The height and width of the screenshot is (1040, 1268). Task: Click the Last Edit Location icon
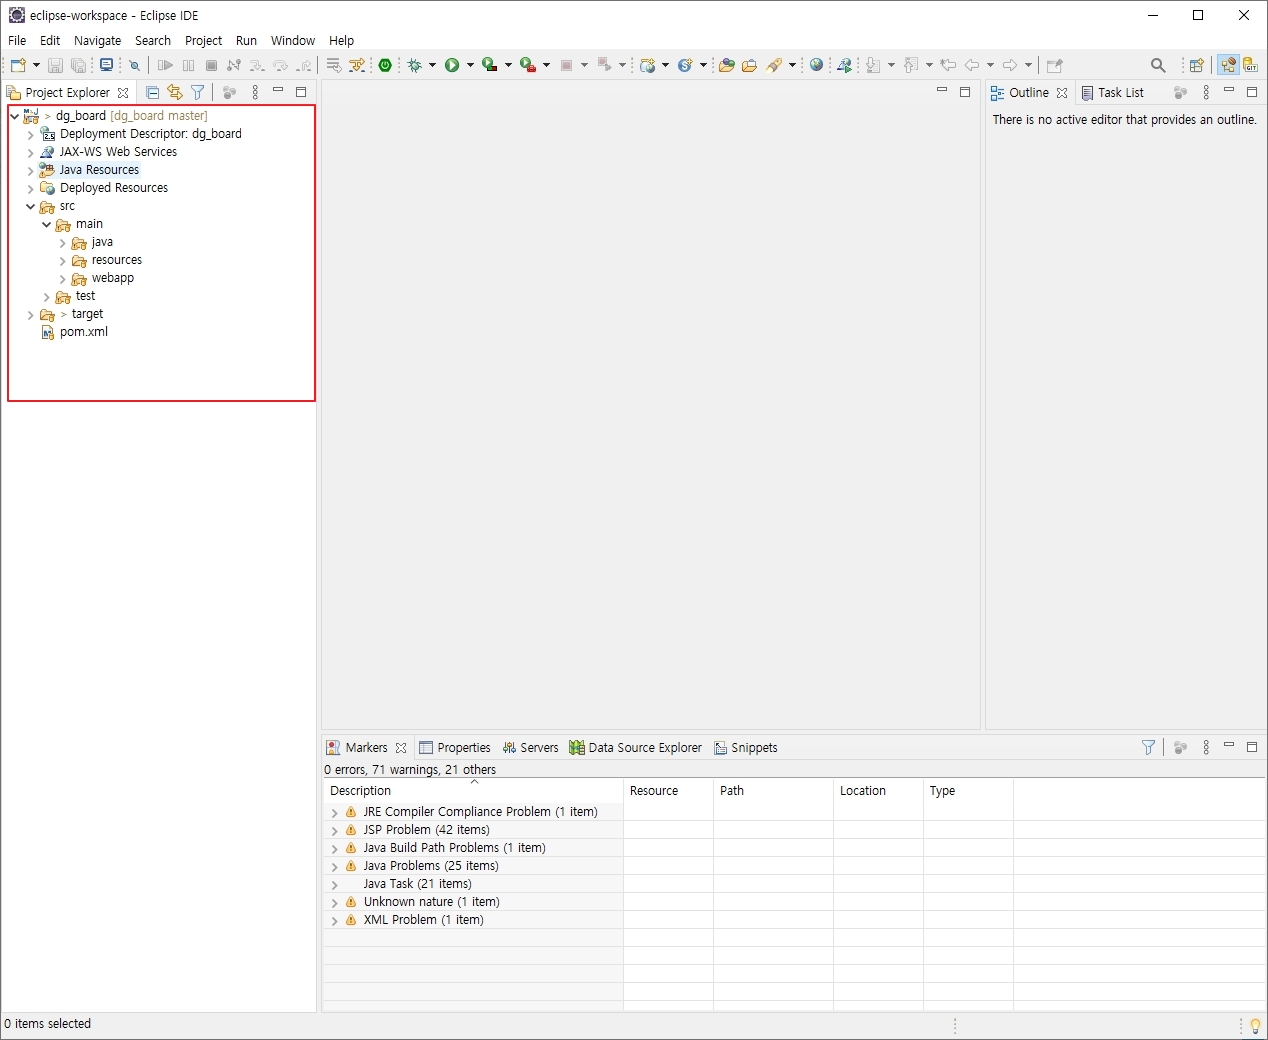pos(948,65)
